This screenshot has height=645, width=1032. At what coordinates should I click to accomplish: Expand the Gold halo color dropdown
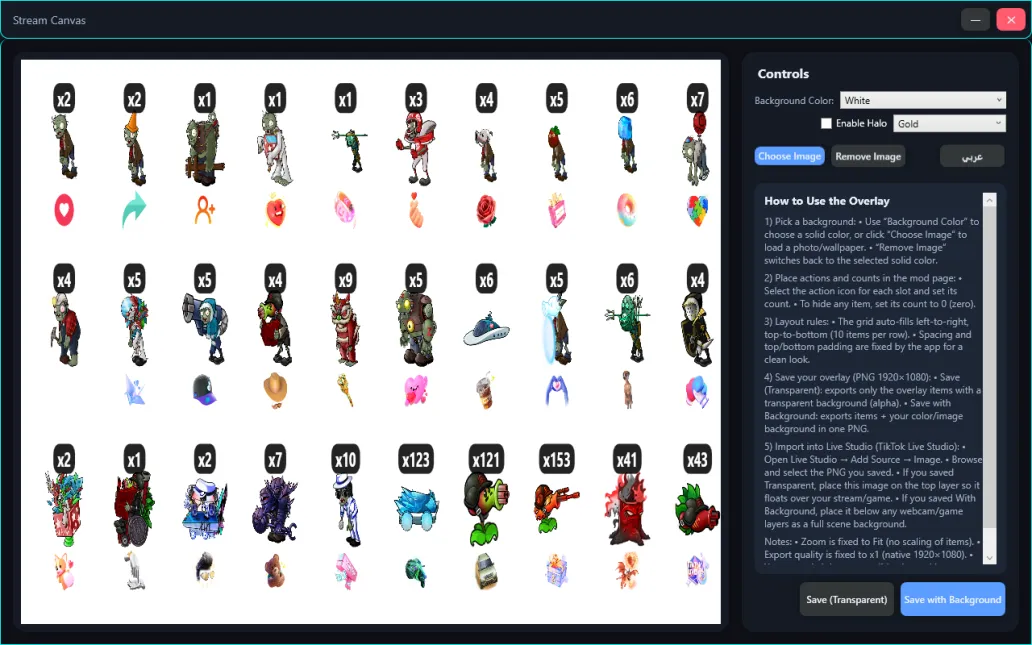coord(948,124)
